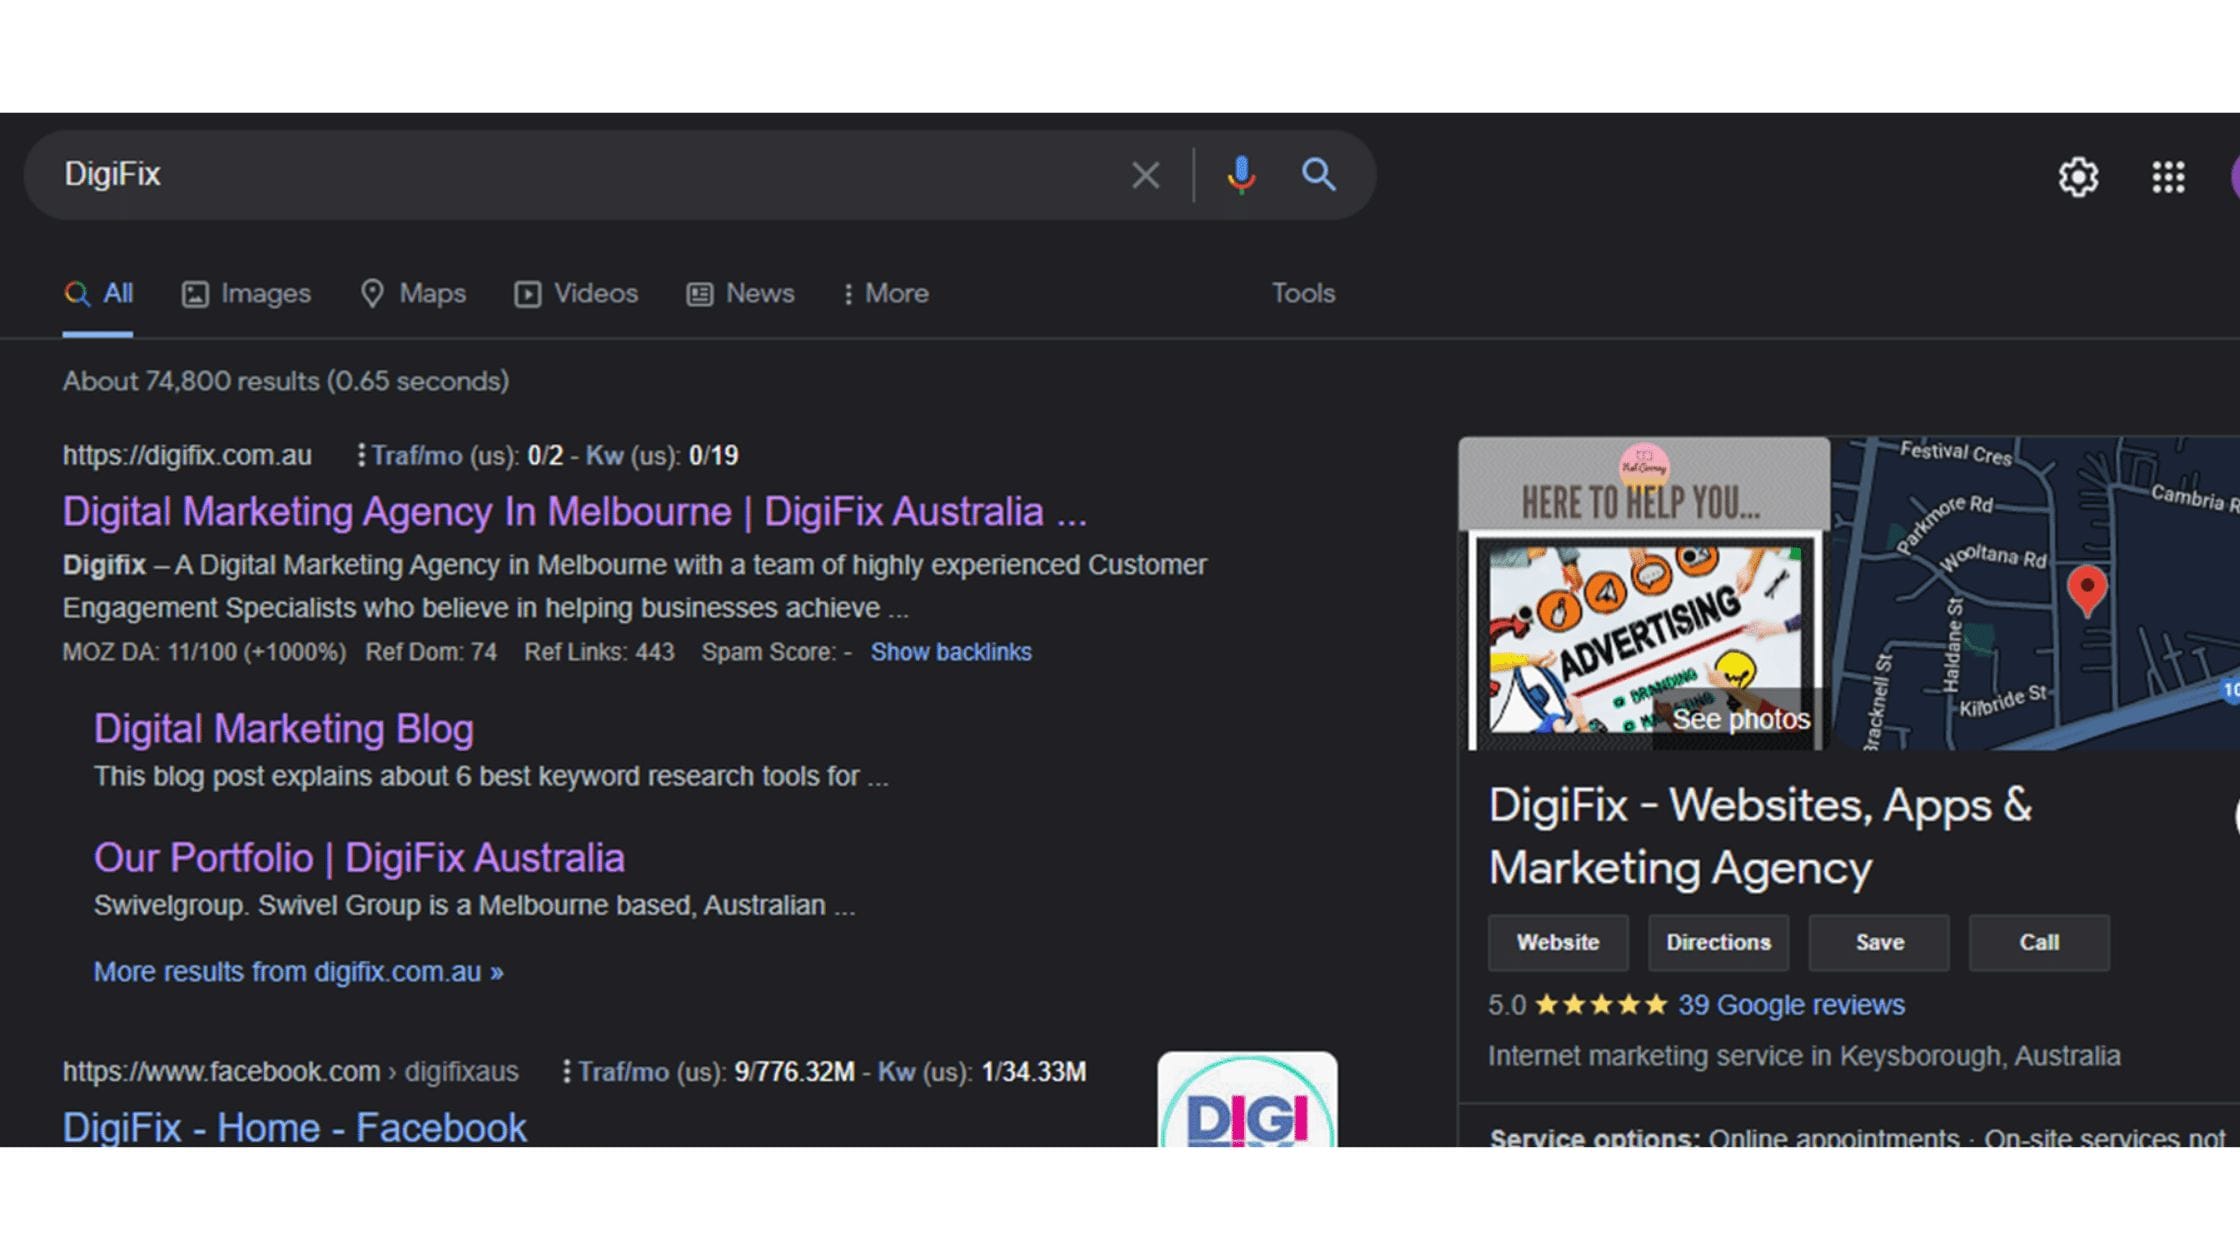Open Google Search settings via the gear icon
Screen dimensions: 2240x1260
pos(2078,175)
